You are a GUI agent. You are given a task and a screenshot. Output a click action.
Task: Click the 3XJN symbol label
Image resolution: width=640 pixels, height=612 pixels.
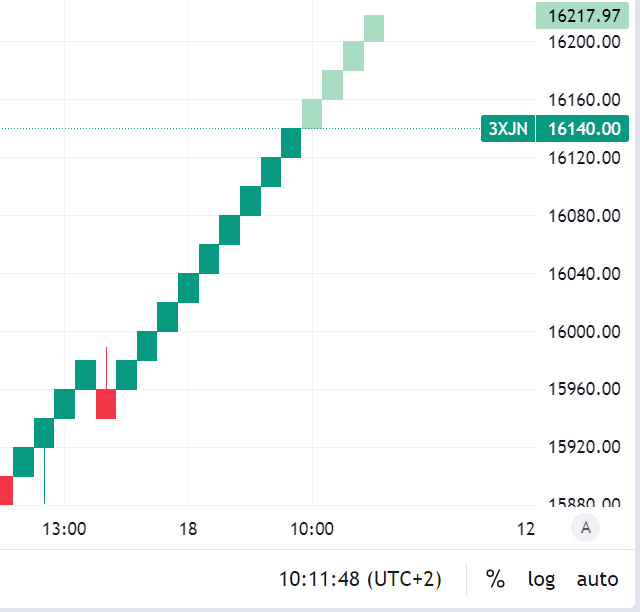tap(507, 129)
